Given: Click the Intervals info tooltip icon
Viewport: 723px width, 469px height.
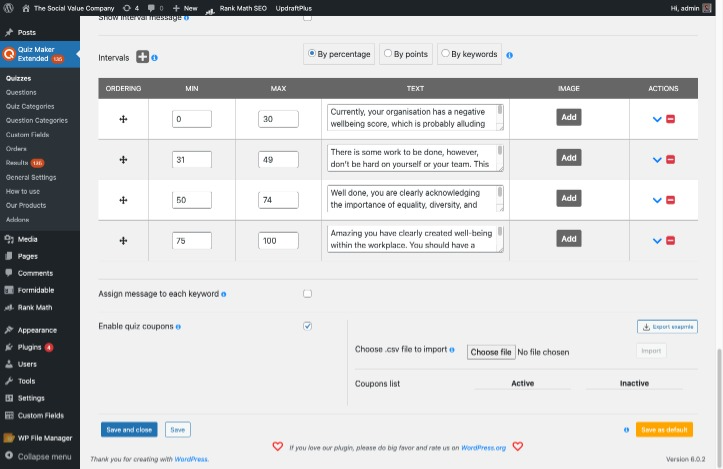Looking at the screenshot, I should [x=155, y=58].
